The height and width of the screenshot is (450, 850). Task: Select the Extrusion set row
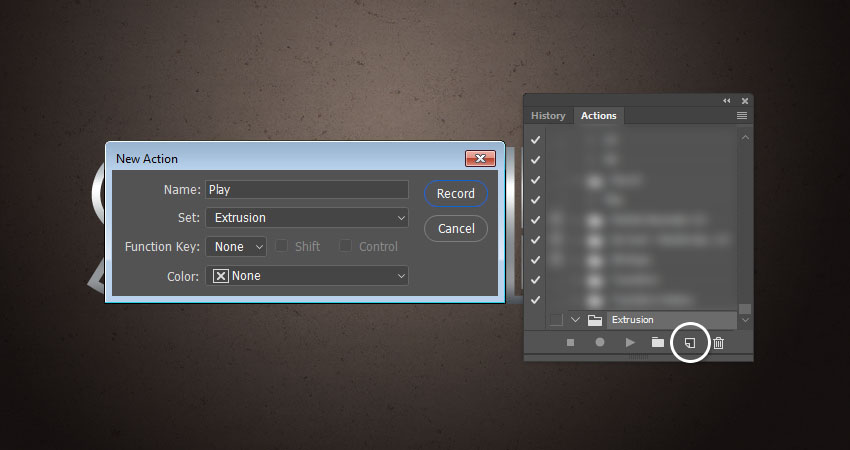(x=672, y=320)
